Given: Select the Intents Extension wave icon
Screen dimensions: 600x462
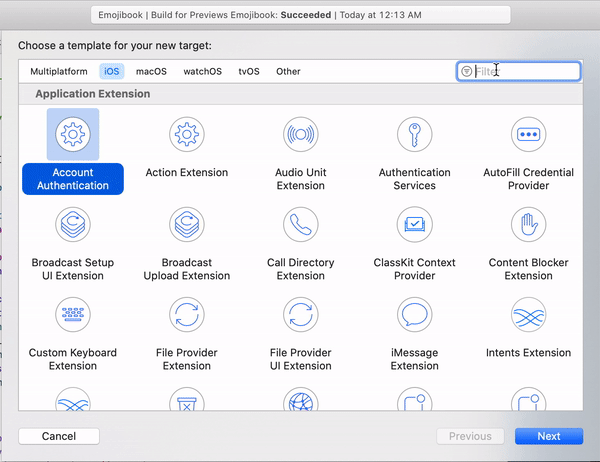Looking at the screenshot, I should coord(528,315).
